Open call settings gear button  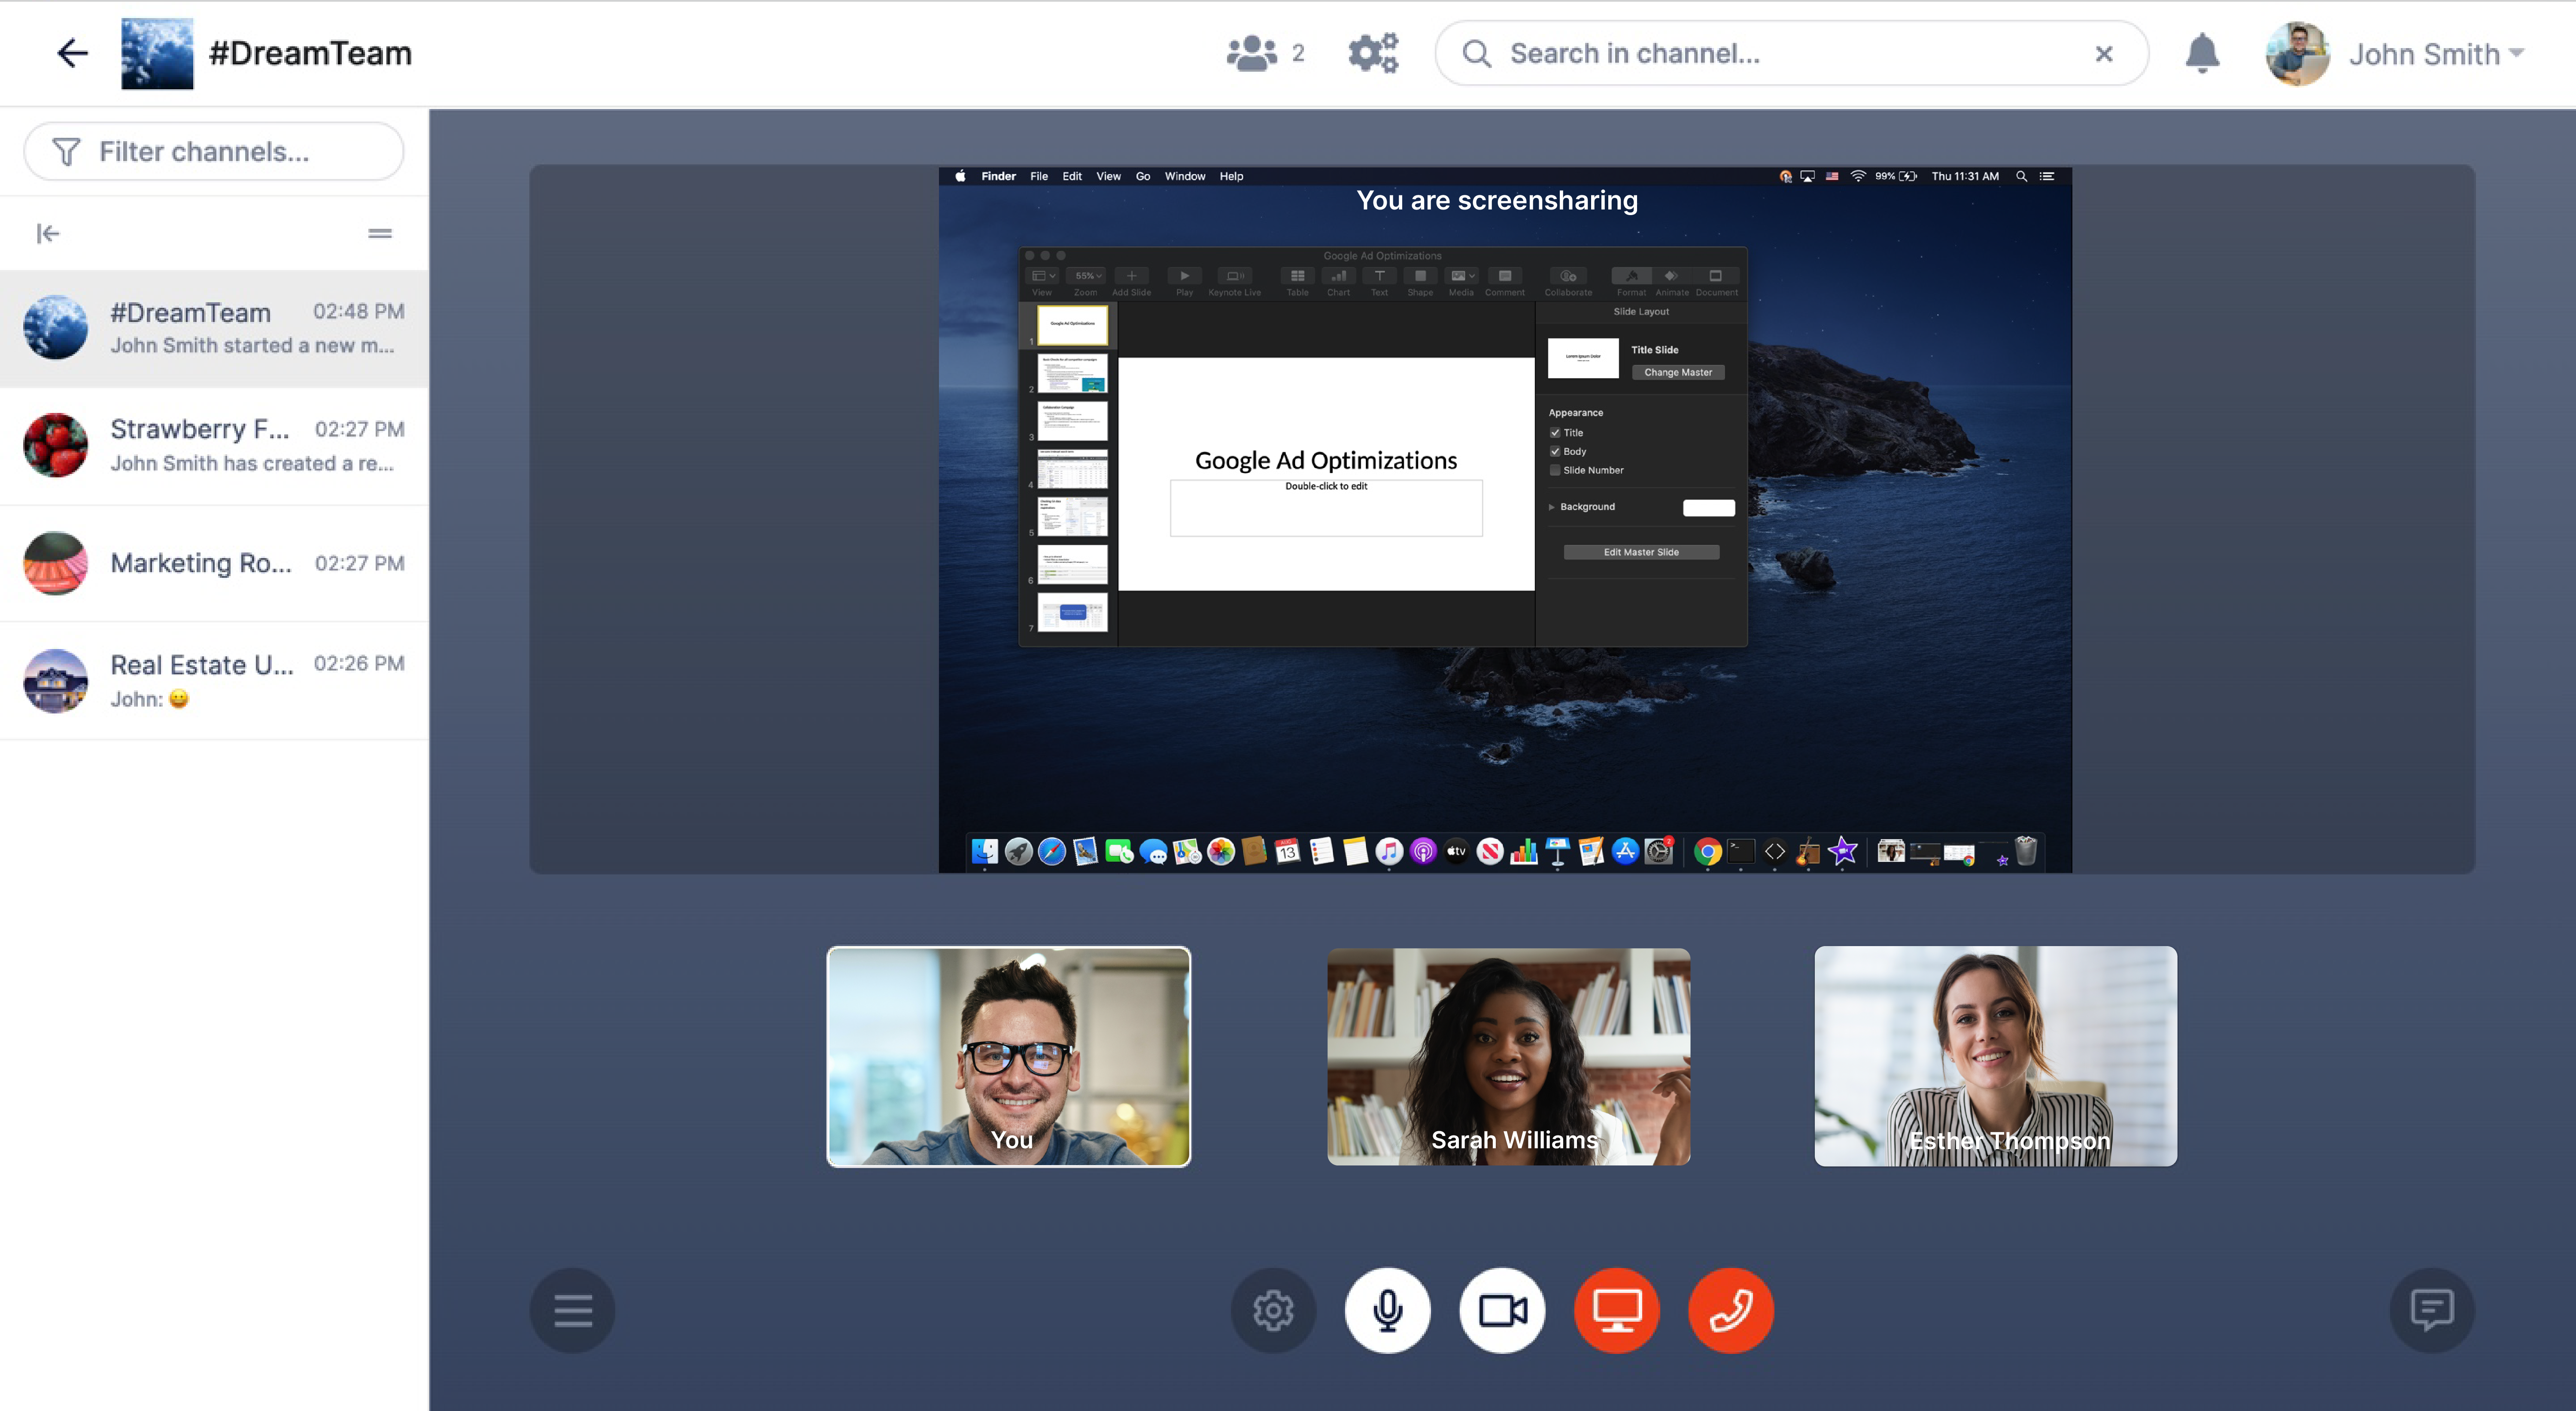click(1273, 1310)
